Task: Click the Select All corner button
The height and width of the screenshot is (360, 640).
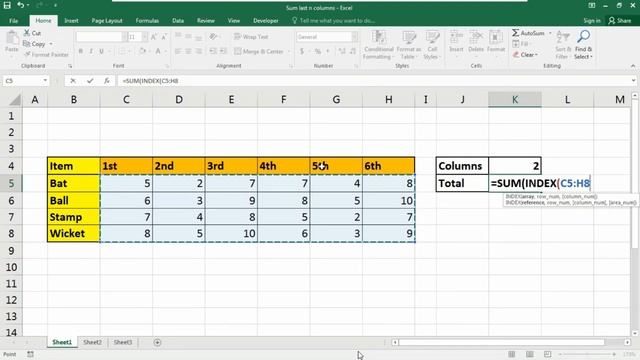Action: point(15,99)
